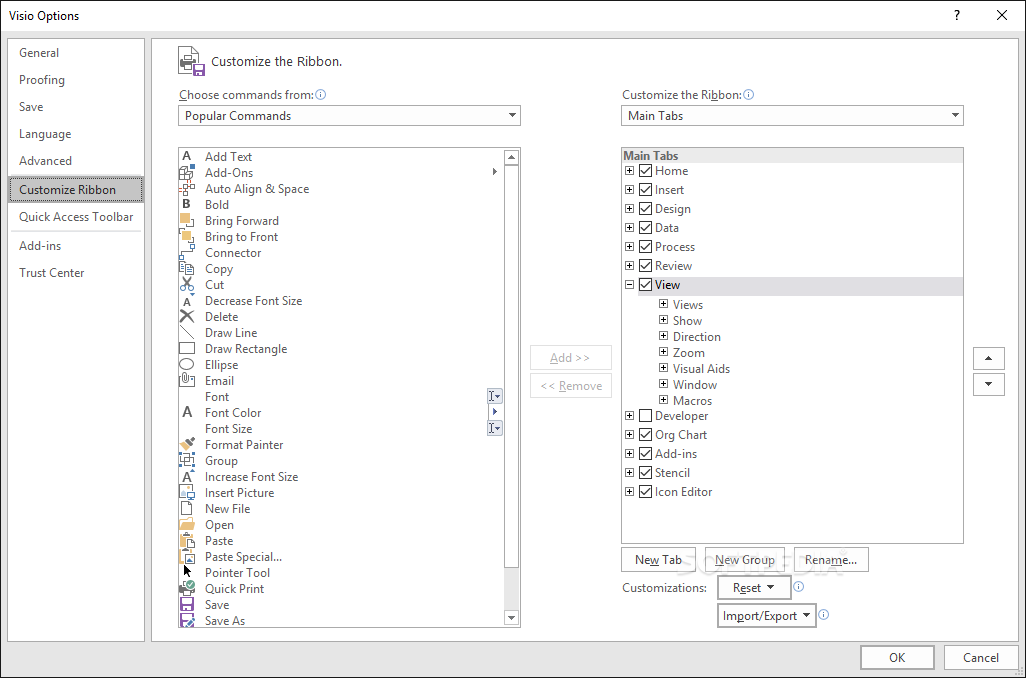
Task: Select the Quick Print icon
Action: pos(187,588)
